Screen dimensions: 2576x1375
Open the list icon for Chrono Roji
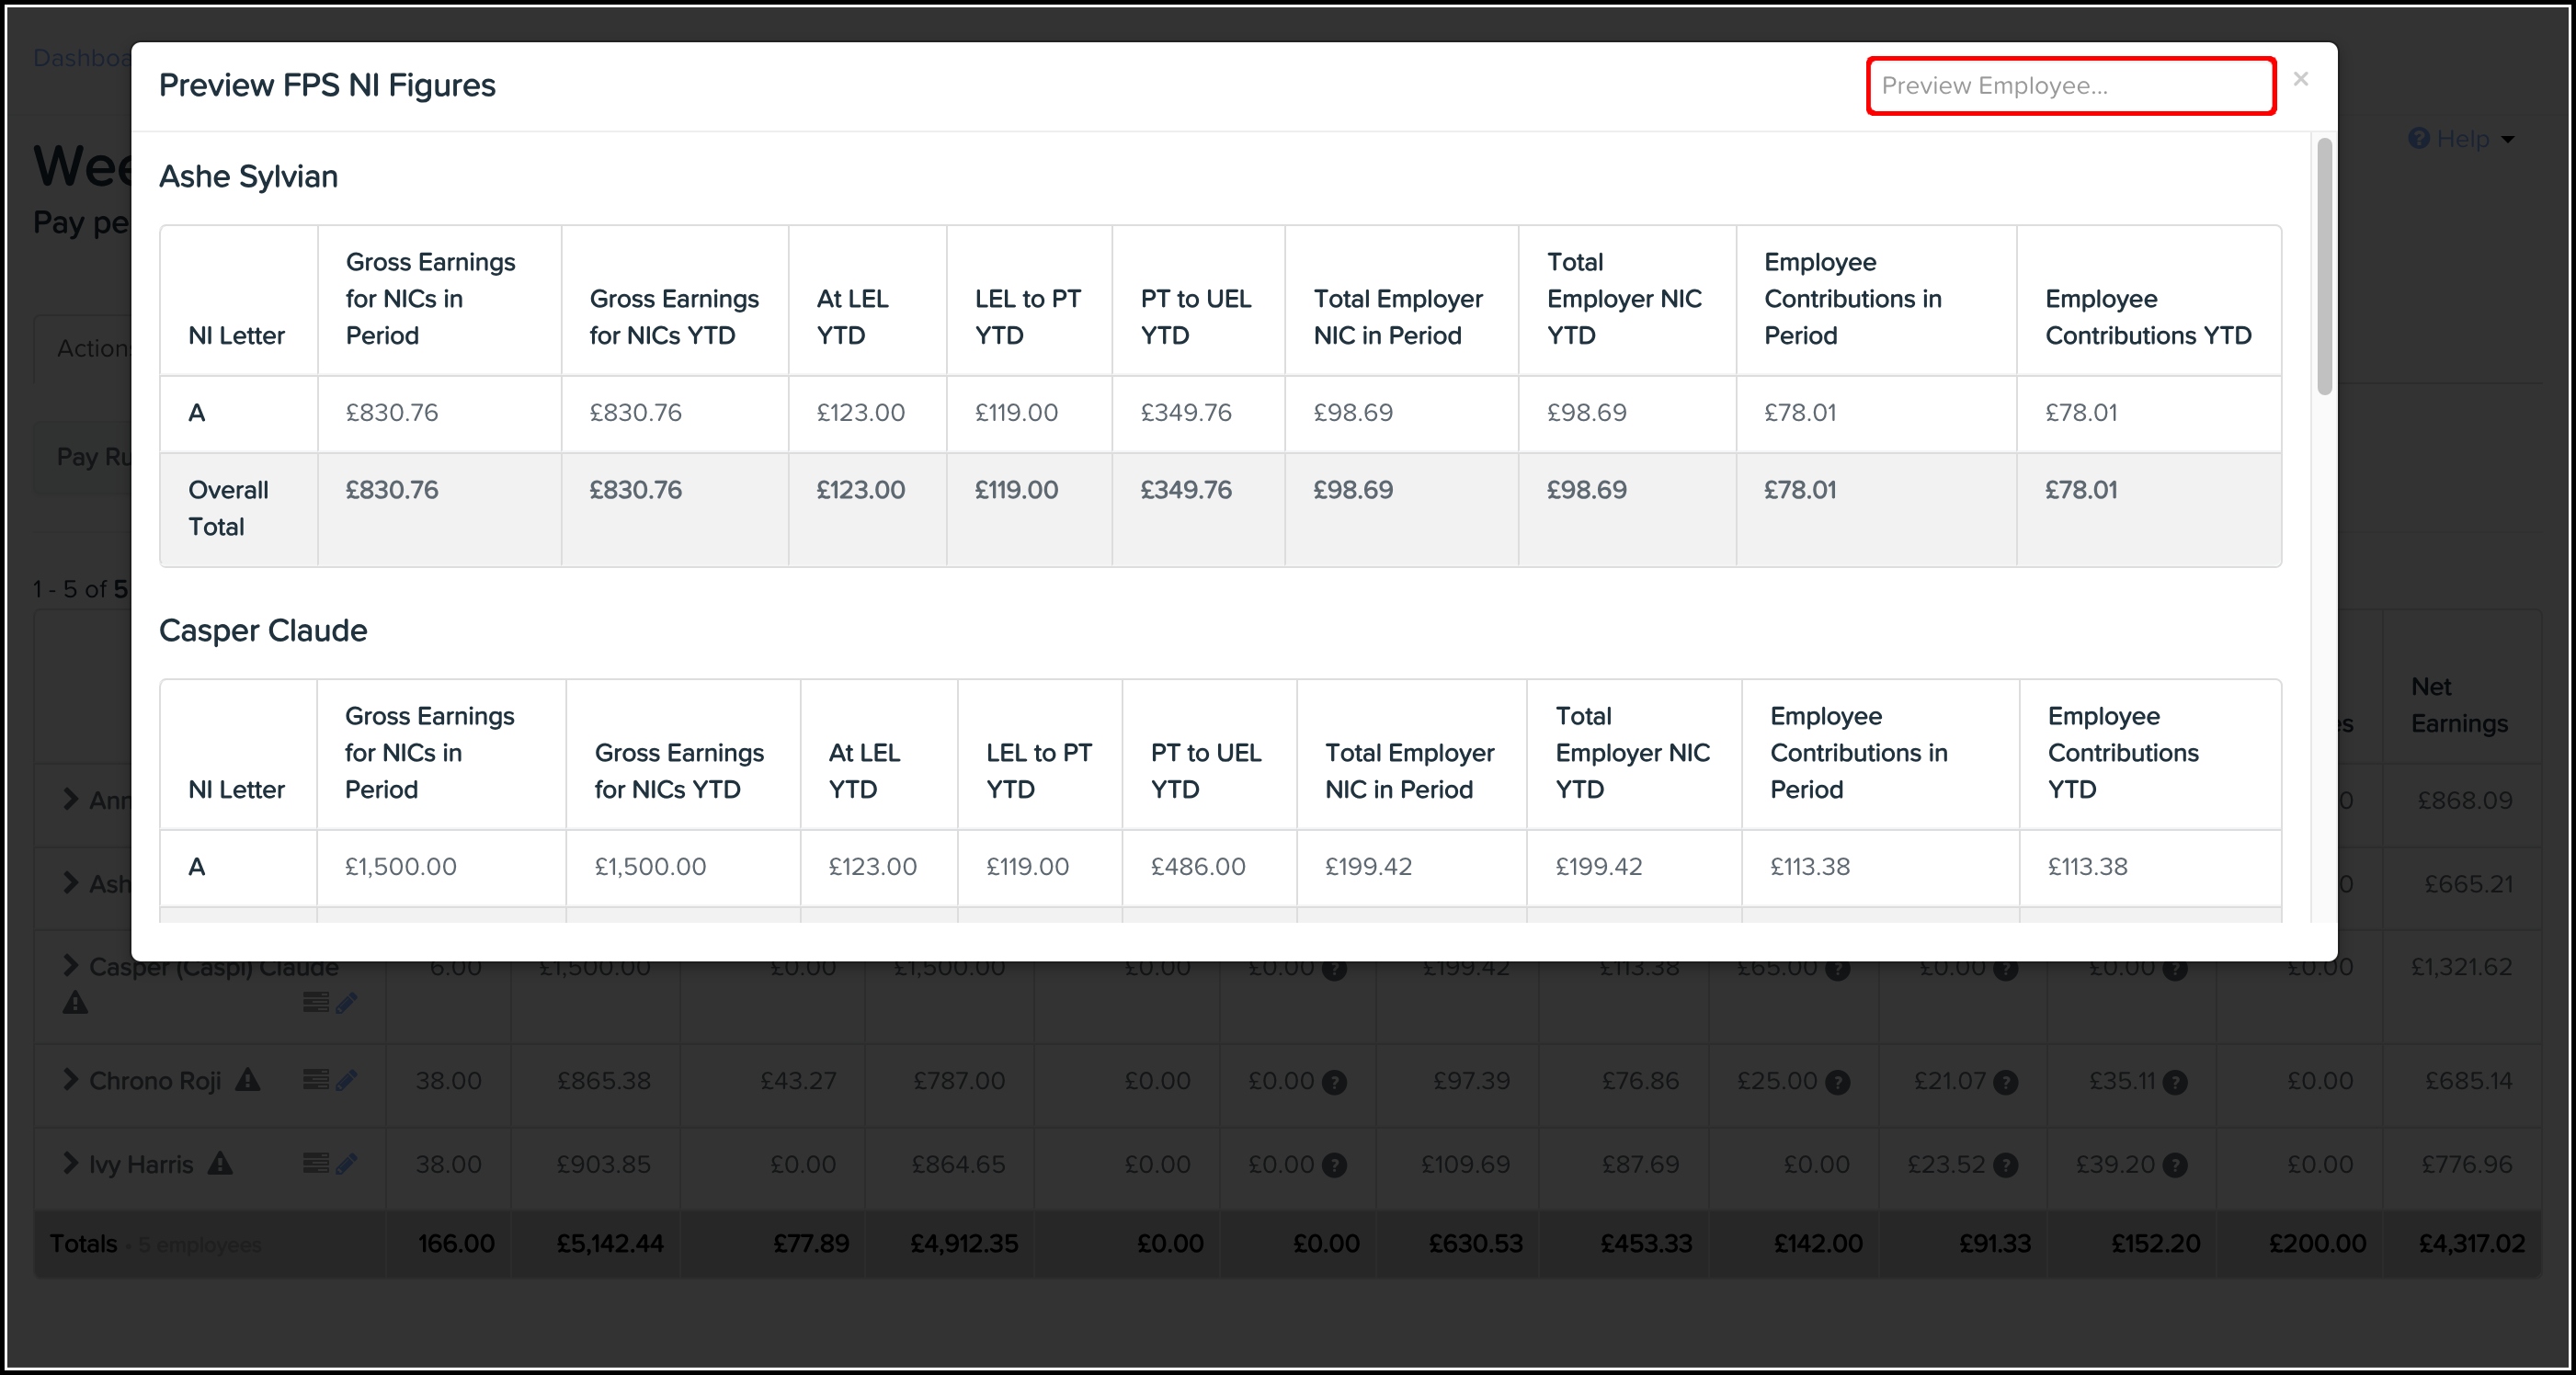pyautogui.click(x=315, y=1080)
